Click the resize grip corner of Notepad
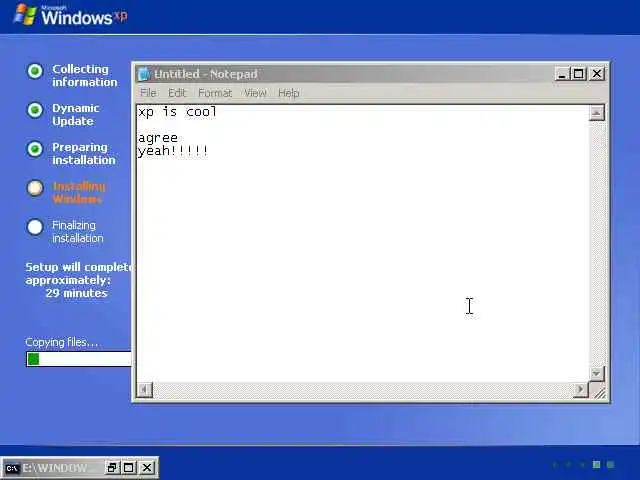This screenshot has height=480, width=640. pyautogui.click(x=598, y=392)
